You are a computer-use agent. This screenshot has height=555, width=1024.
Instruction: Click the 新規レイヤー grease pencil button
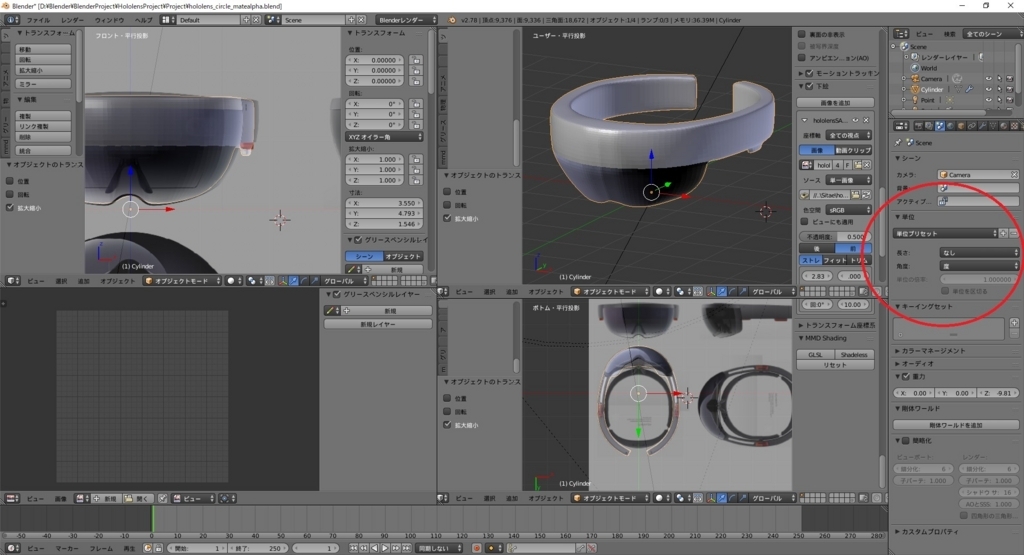377,324
